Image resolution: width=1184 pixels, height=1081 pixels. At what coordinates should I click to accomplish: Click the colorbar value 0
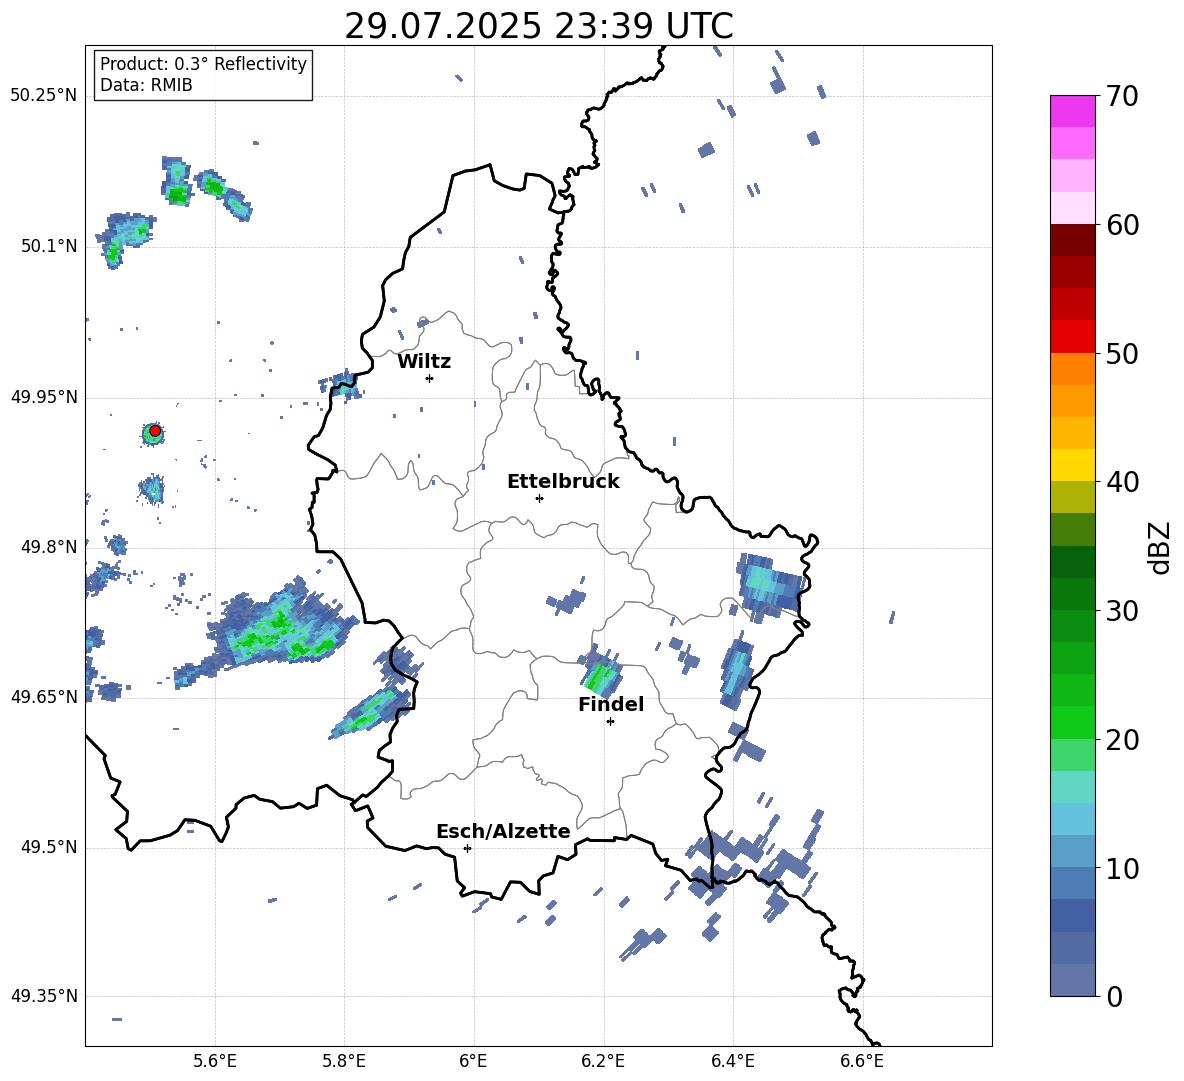[1115, 996]
